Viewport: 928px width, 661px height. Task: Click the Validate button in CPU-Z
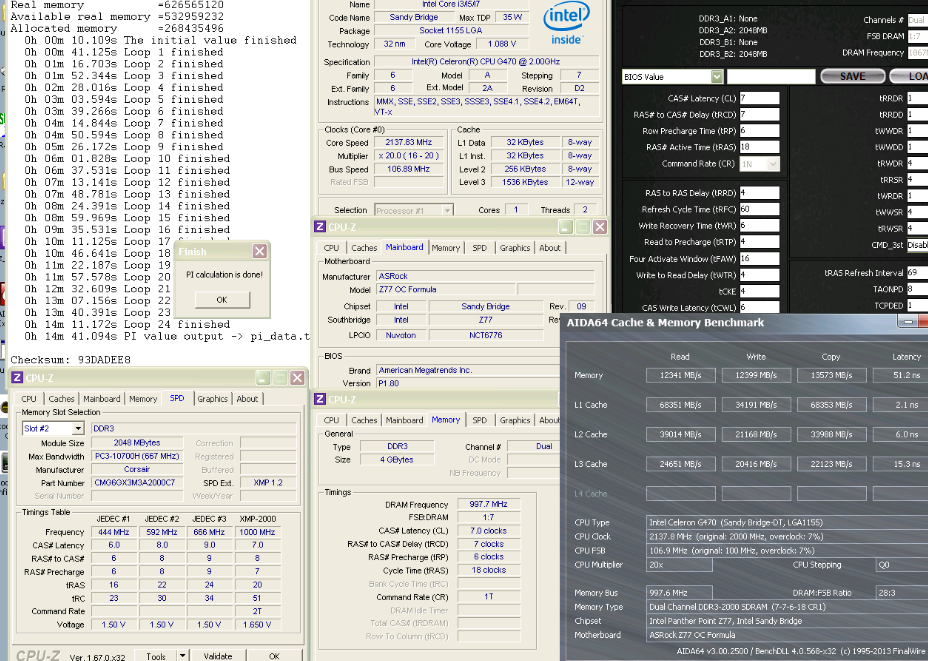(218, 656)
